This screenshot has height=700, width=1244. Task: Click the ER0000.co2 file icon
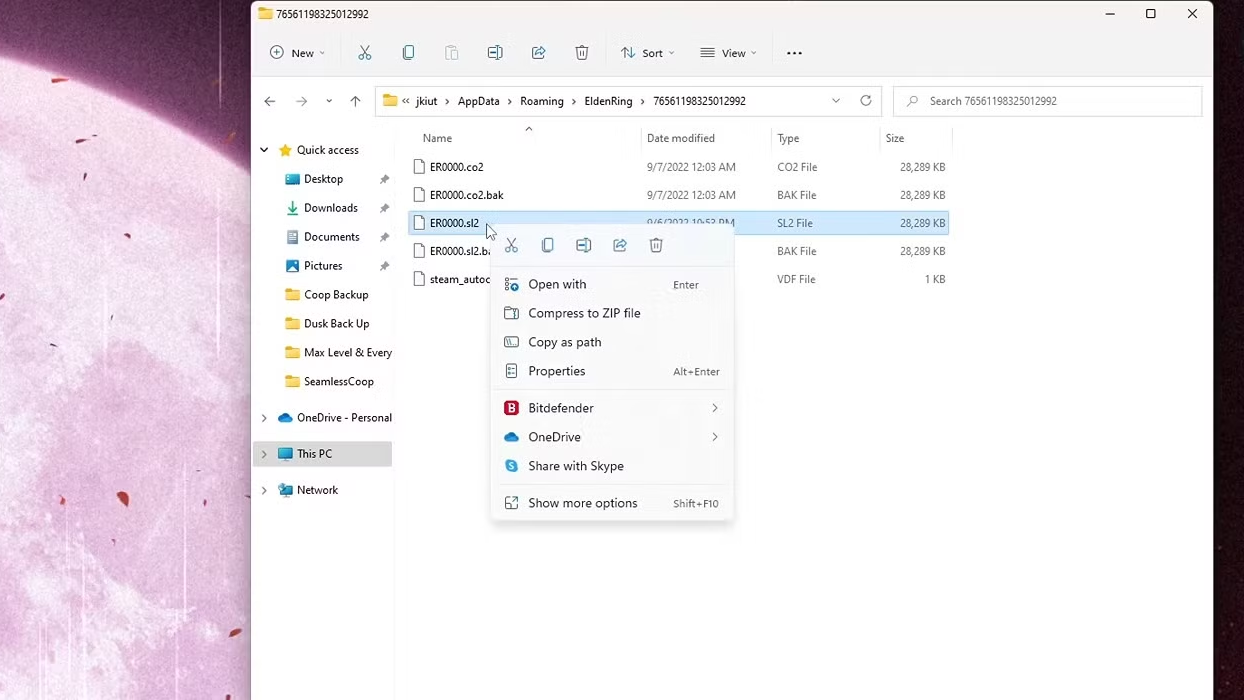tap(420, 167)
